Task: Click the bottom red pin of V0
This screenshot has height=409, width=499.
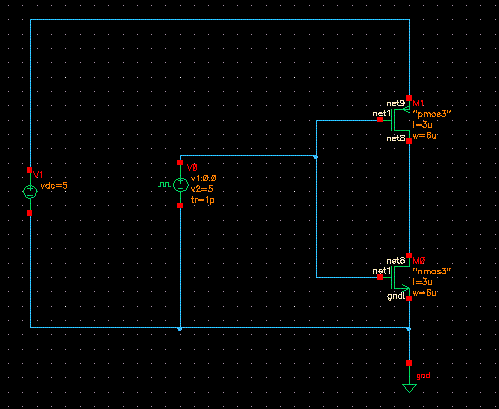Action: pos(180,206)
